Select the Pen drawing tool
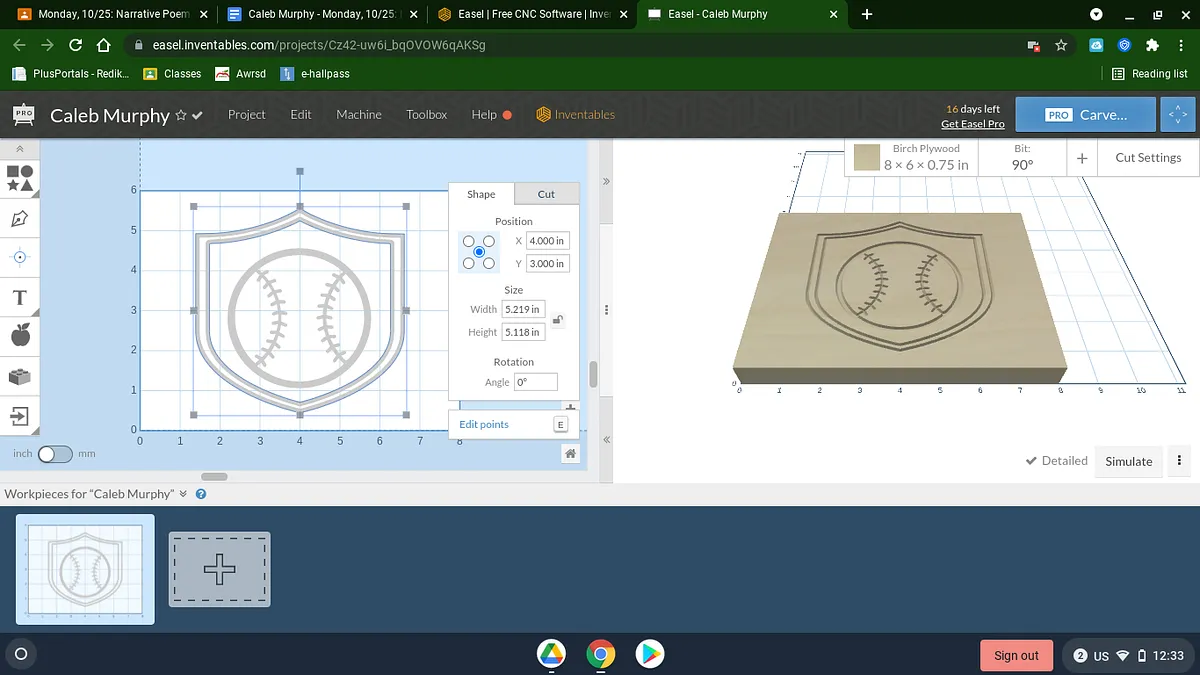The width and height of the screenshot is (1200, 675). (x=20, y=218)
